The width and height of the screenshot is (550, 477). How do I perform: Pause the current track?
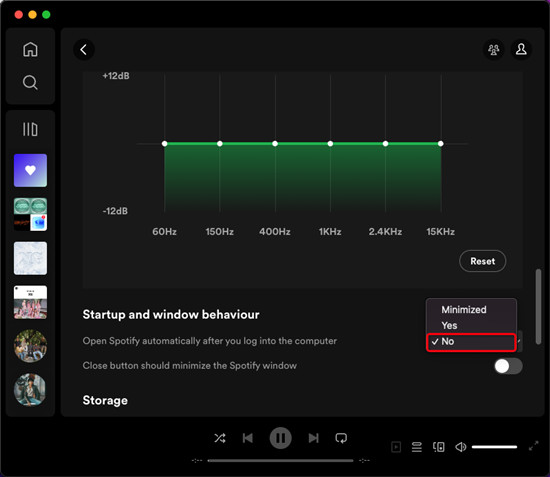pyautogui.click(x=280, y=438)
